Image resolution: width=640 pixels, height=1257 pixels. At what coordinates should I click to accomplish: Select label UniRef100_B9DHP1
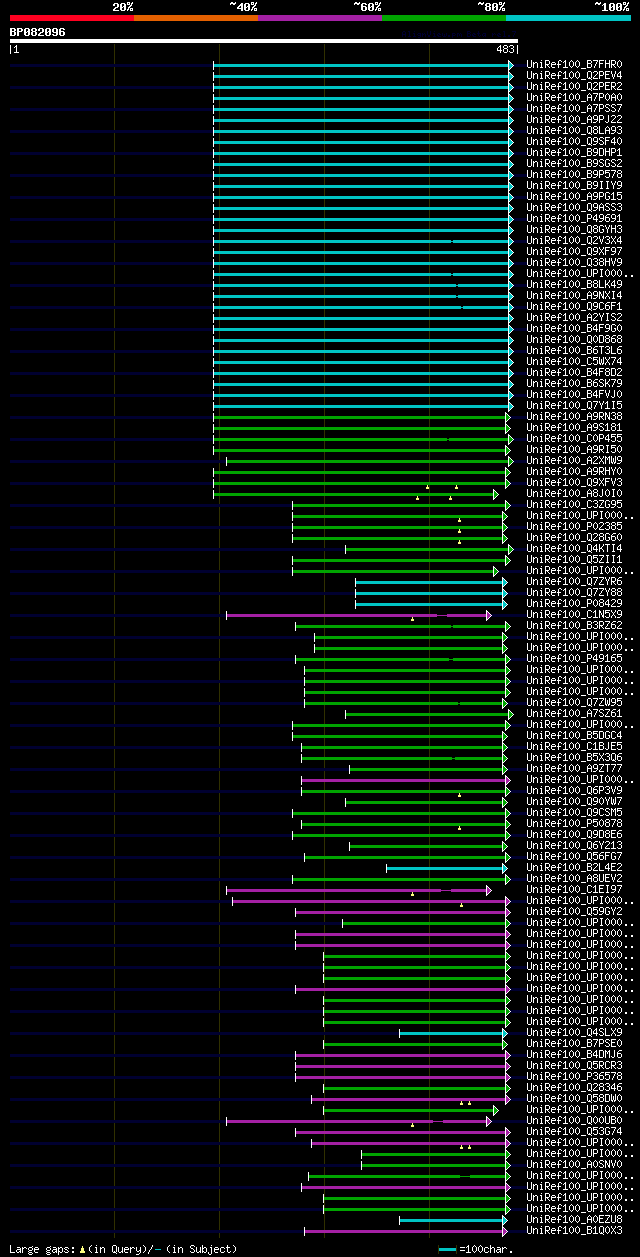pos(574,152)
